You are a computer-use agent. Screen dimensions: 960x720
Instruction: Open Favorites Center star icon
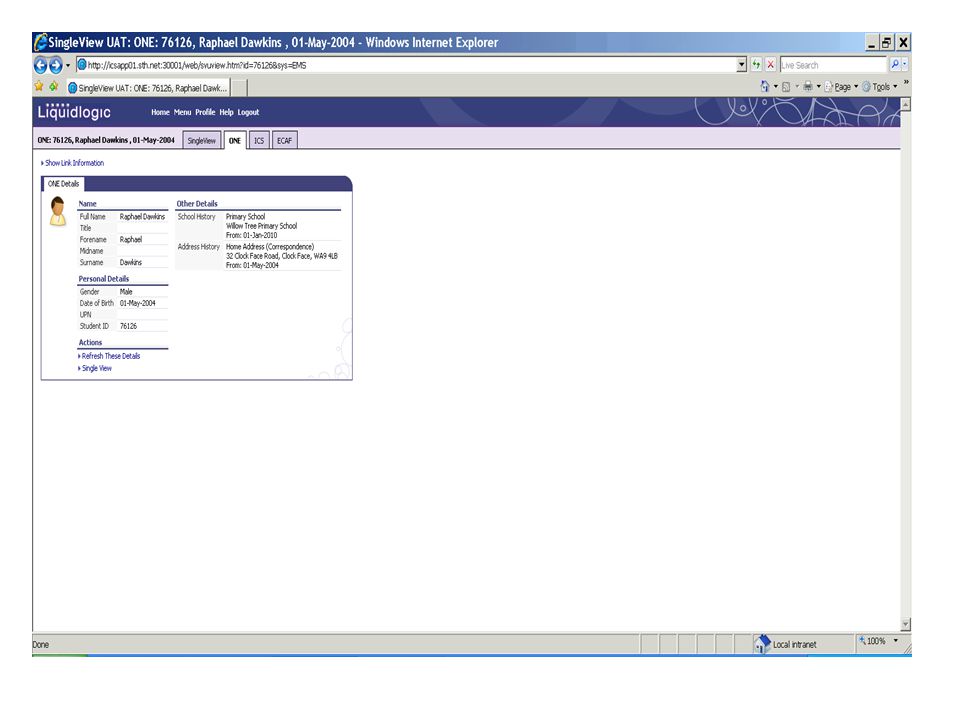pos(39,86)
